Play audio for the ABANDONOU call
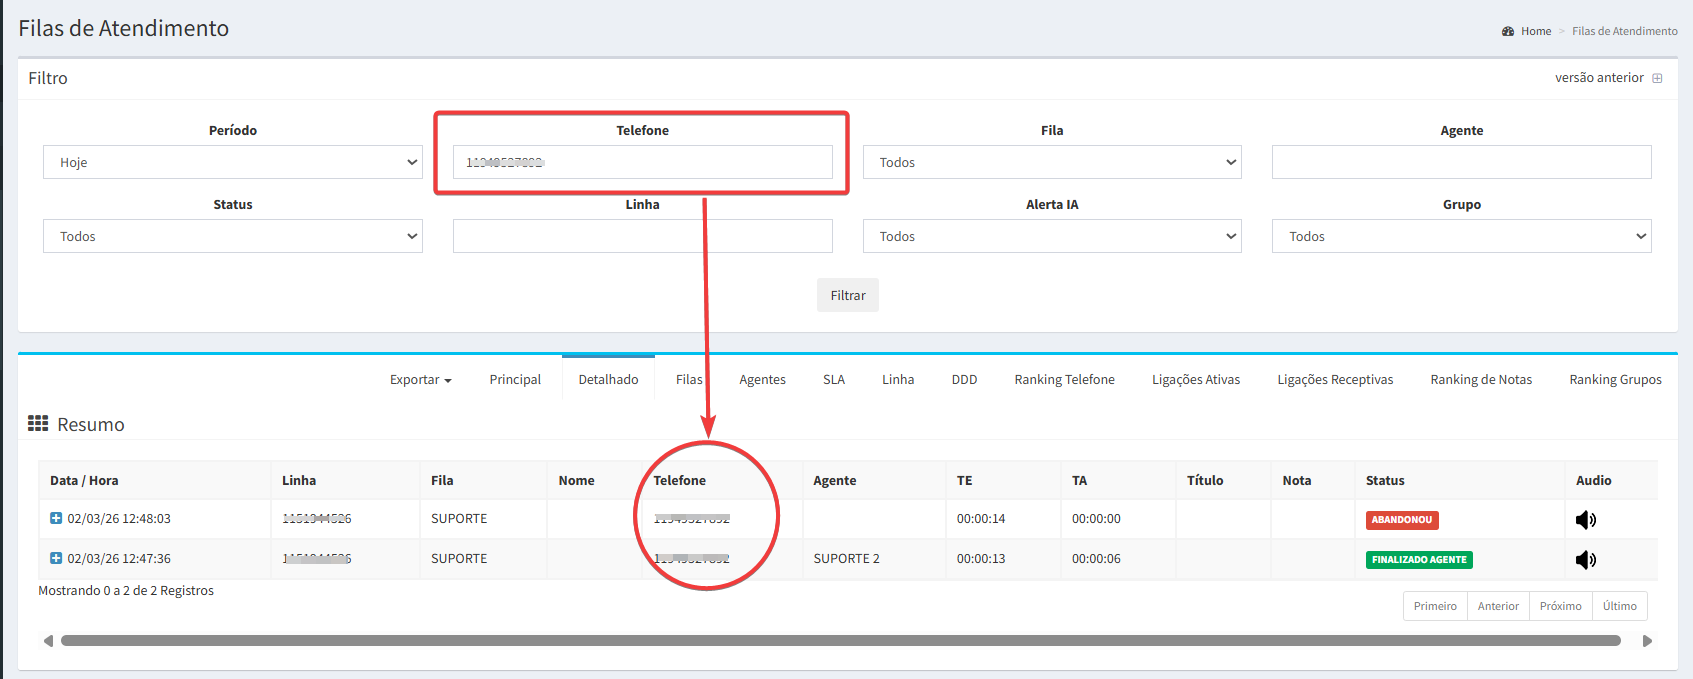Viewport: 1693px width, 679px height. pyautogui.click(x=1585, y=520)
